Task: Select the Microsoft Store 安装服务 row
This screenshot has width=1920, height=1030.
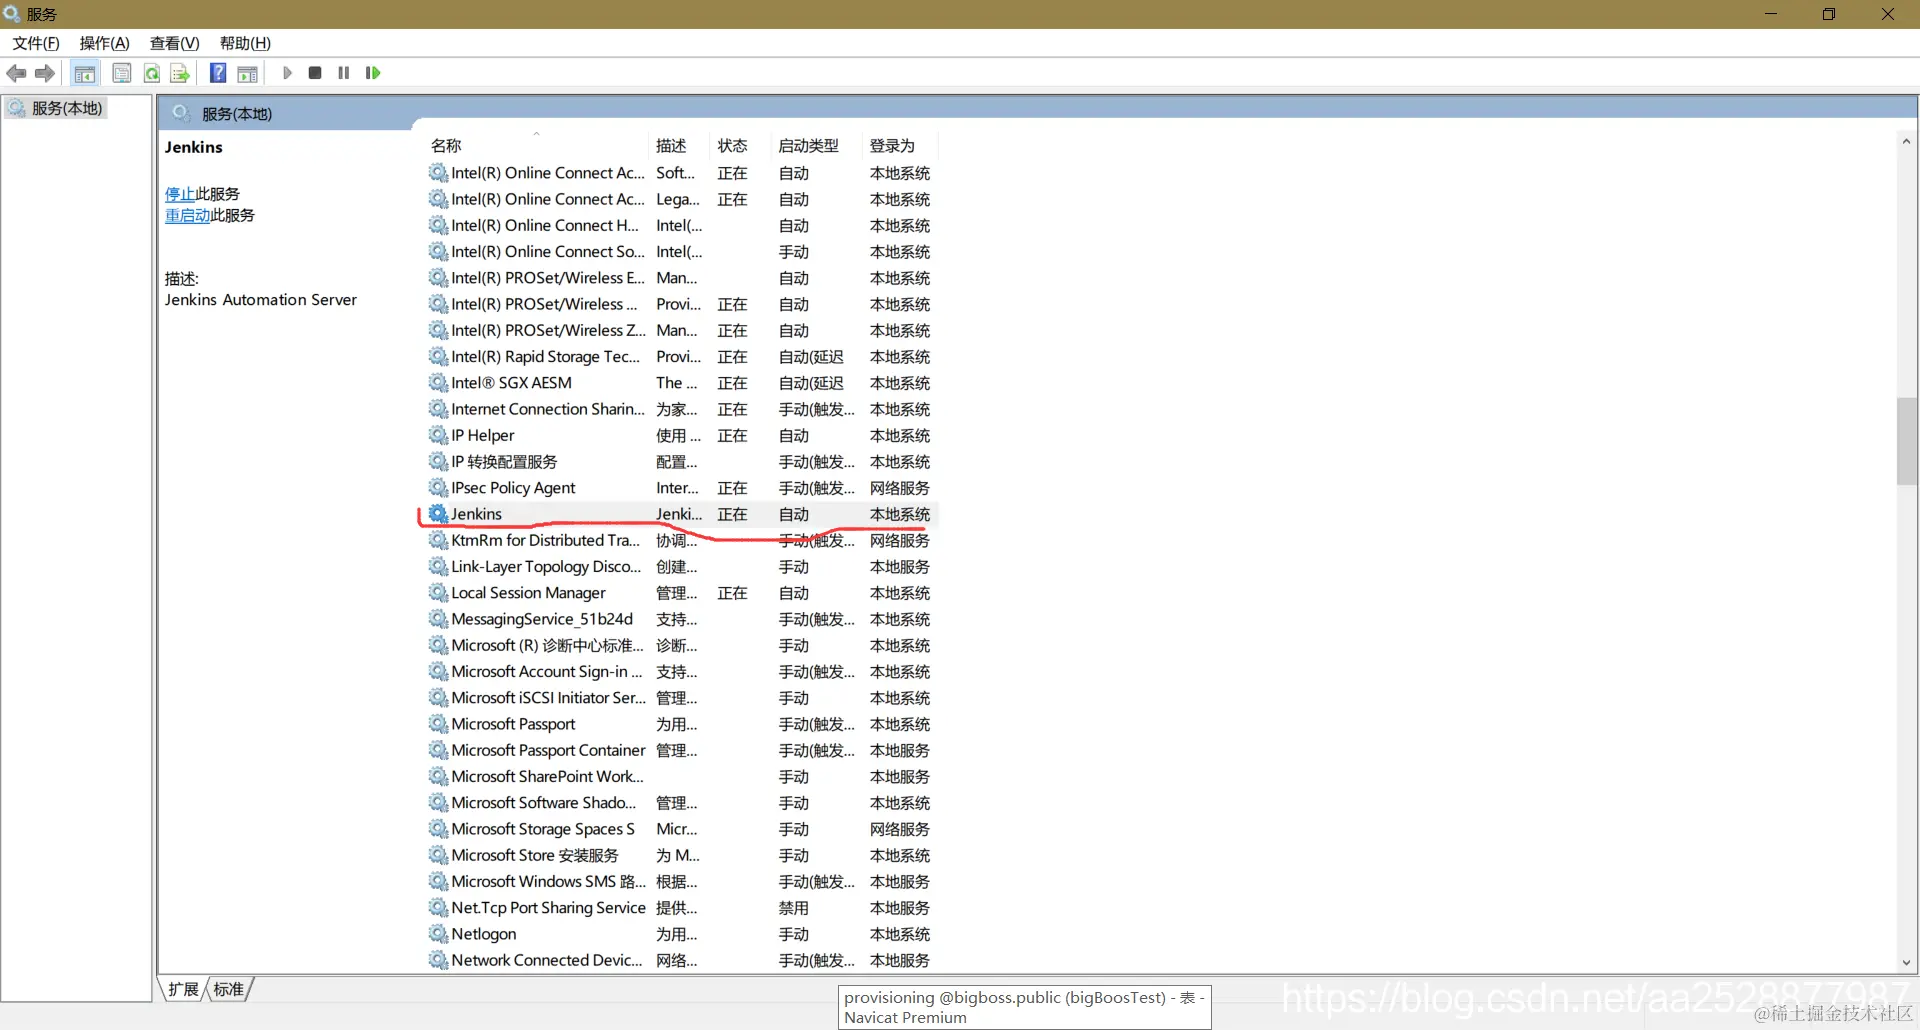Action: tap(683, 855)
